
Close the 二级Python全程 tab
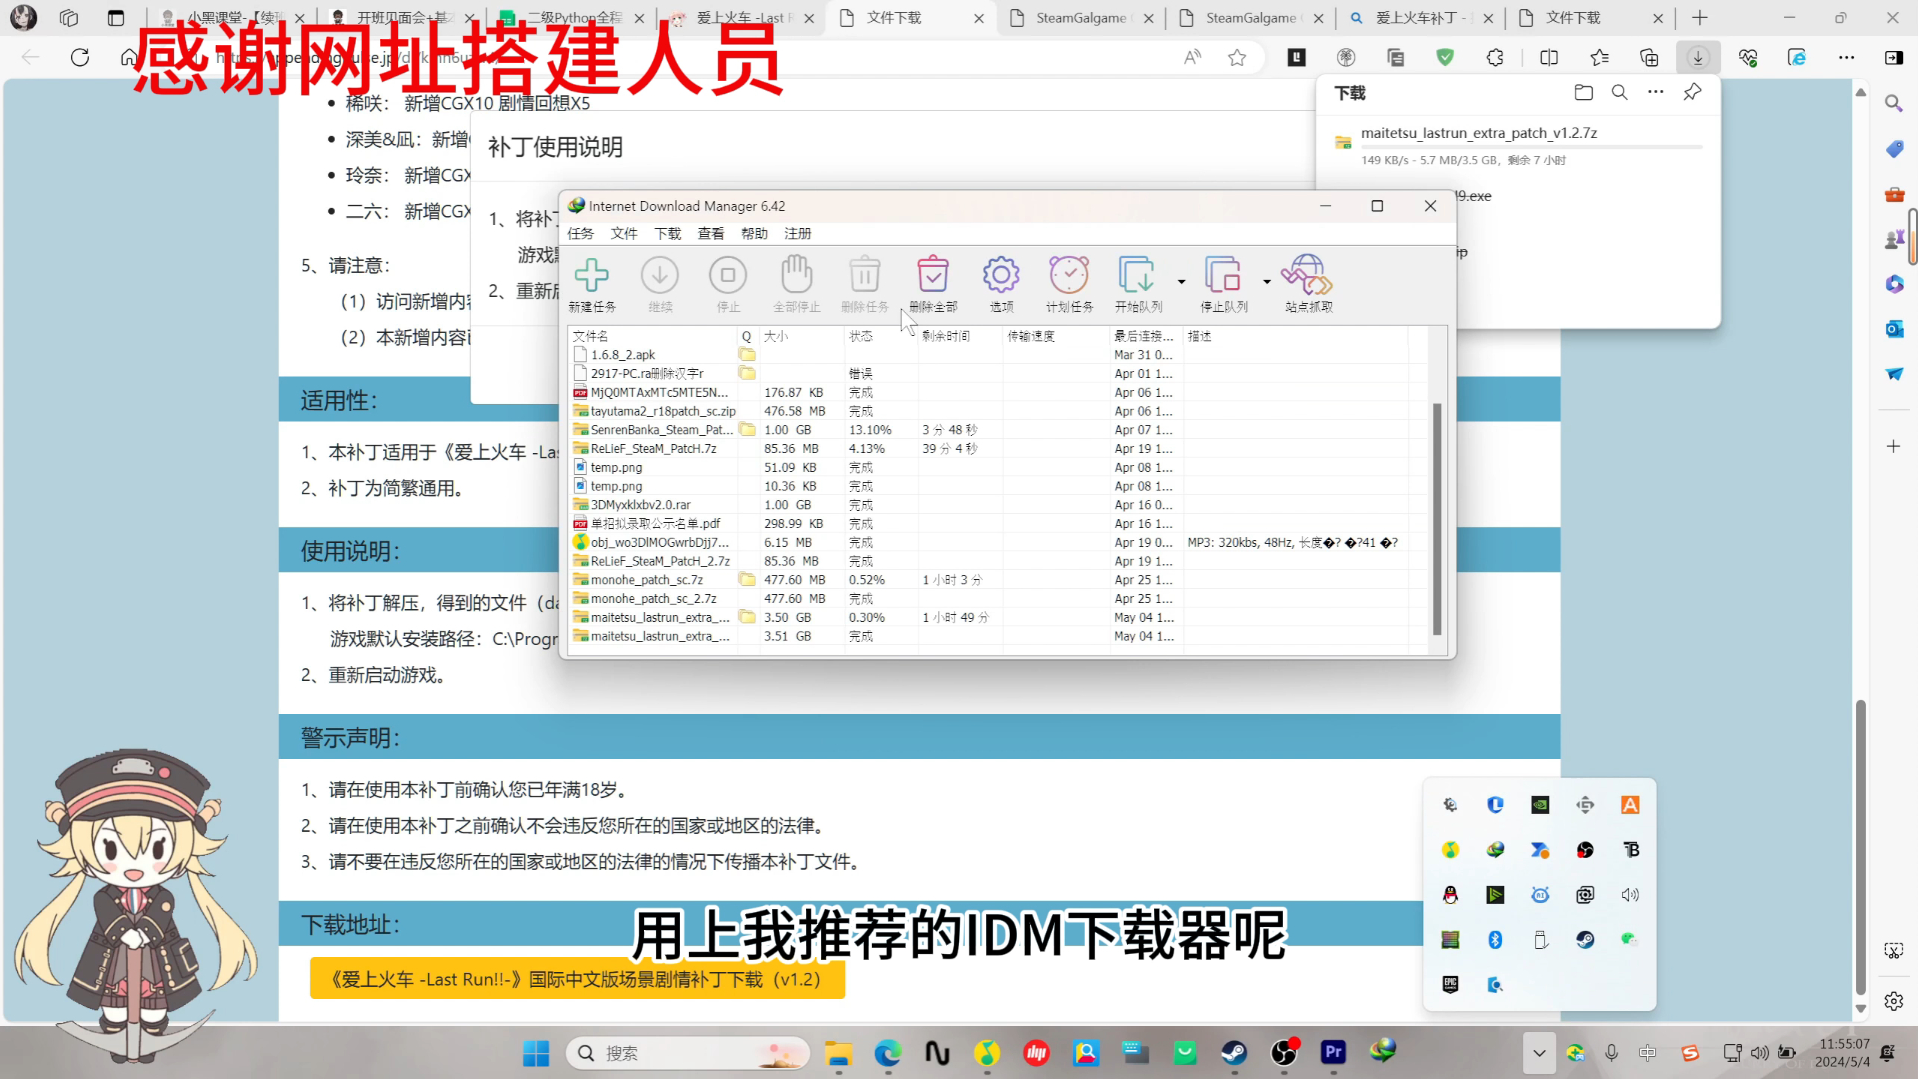pyautogui.click(x=639, y=18)
